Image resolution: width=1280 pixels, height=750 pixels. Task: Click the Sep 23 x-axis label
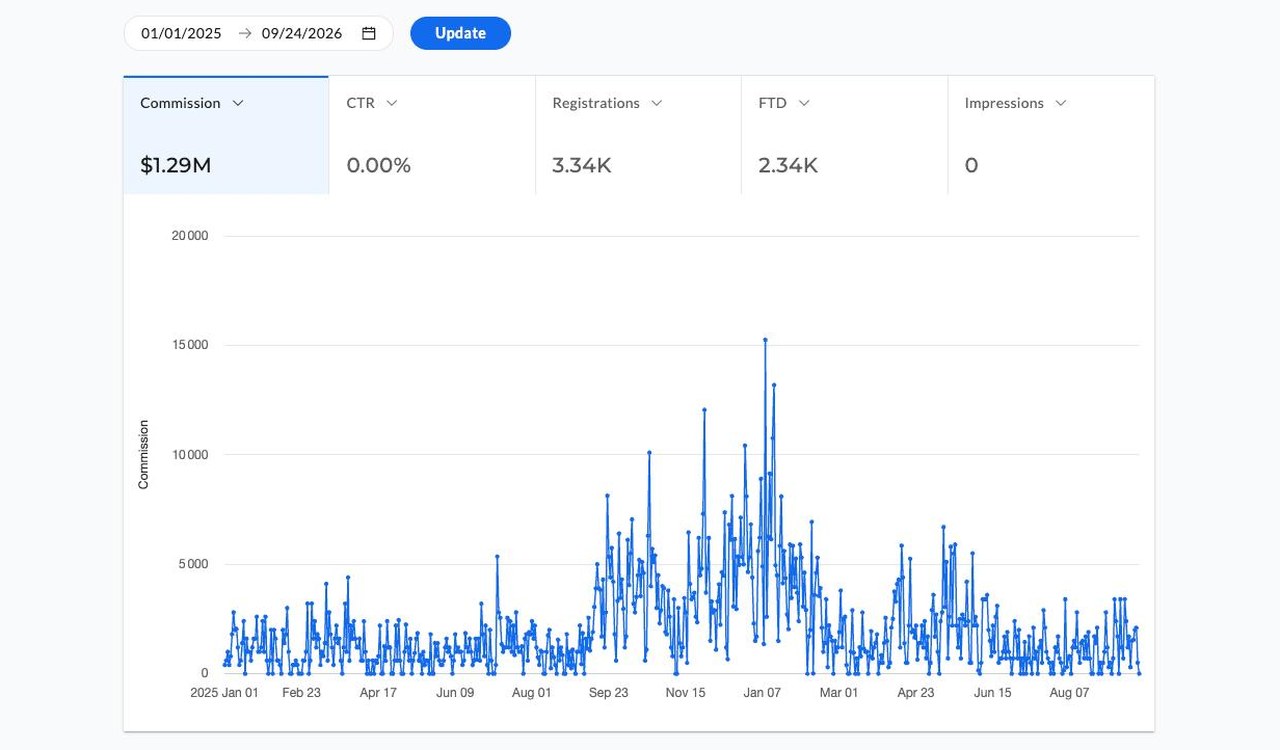tap(608, 692)
